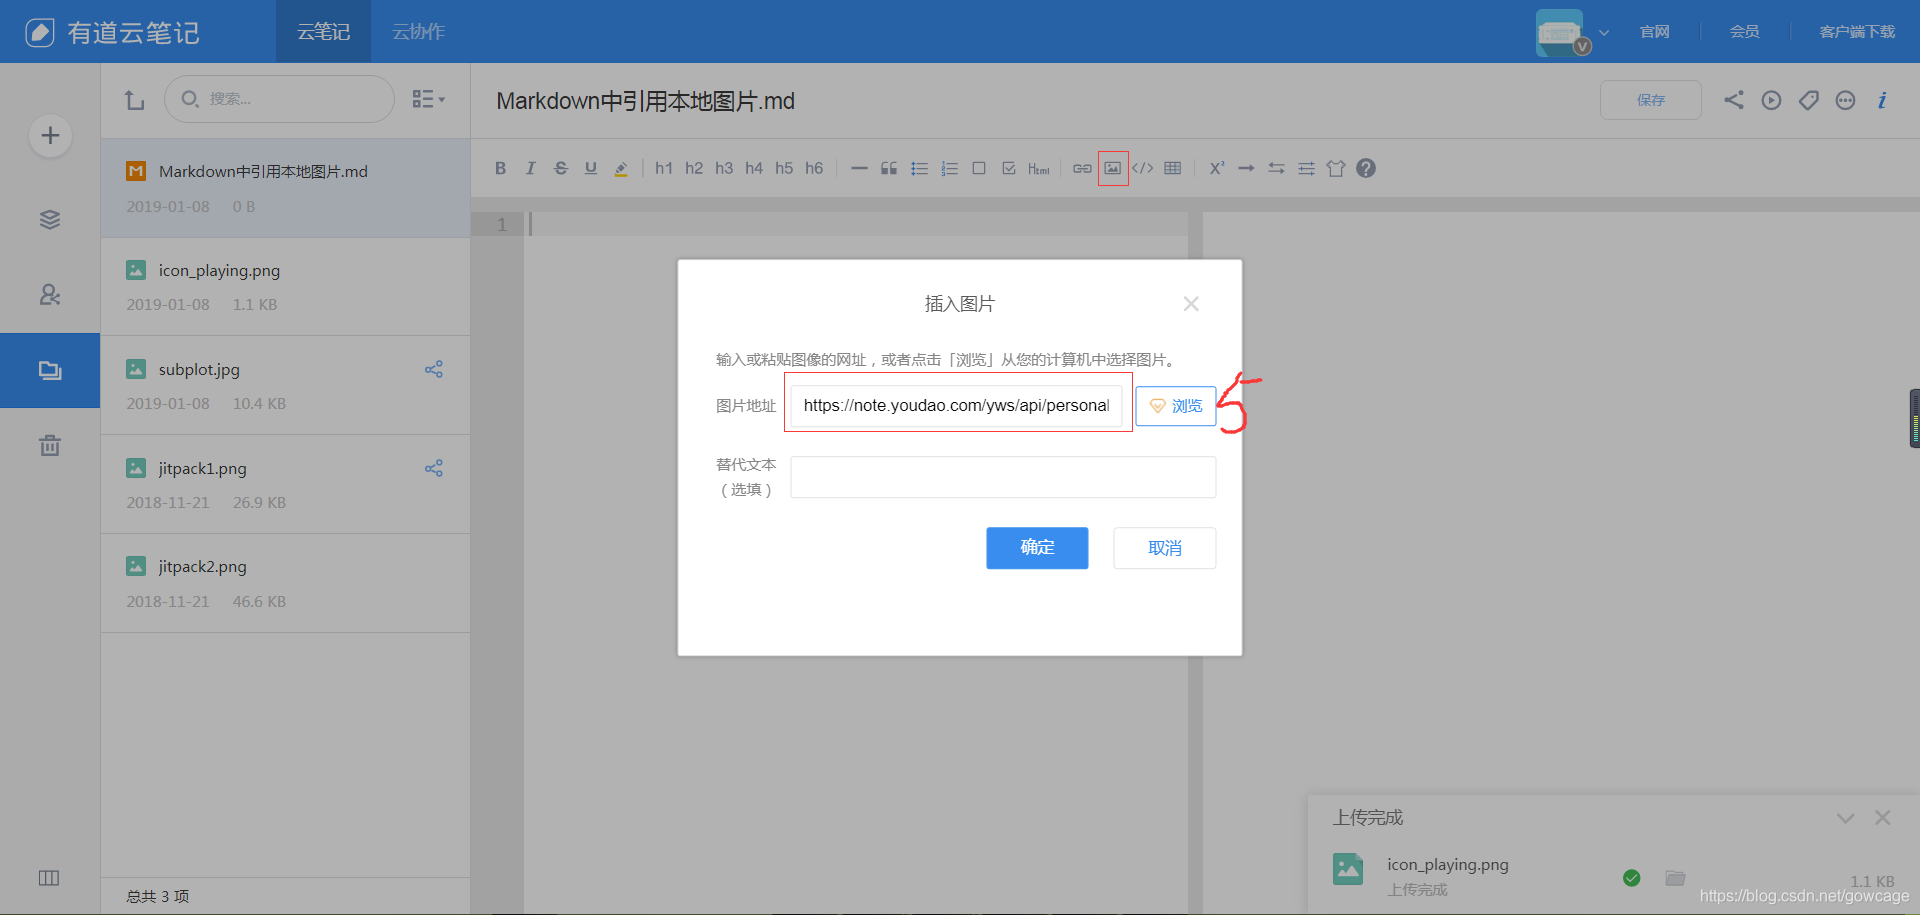Select jitpack2.png in note list
1920x915 pixels.
click(x=285, y=583)
